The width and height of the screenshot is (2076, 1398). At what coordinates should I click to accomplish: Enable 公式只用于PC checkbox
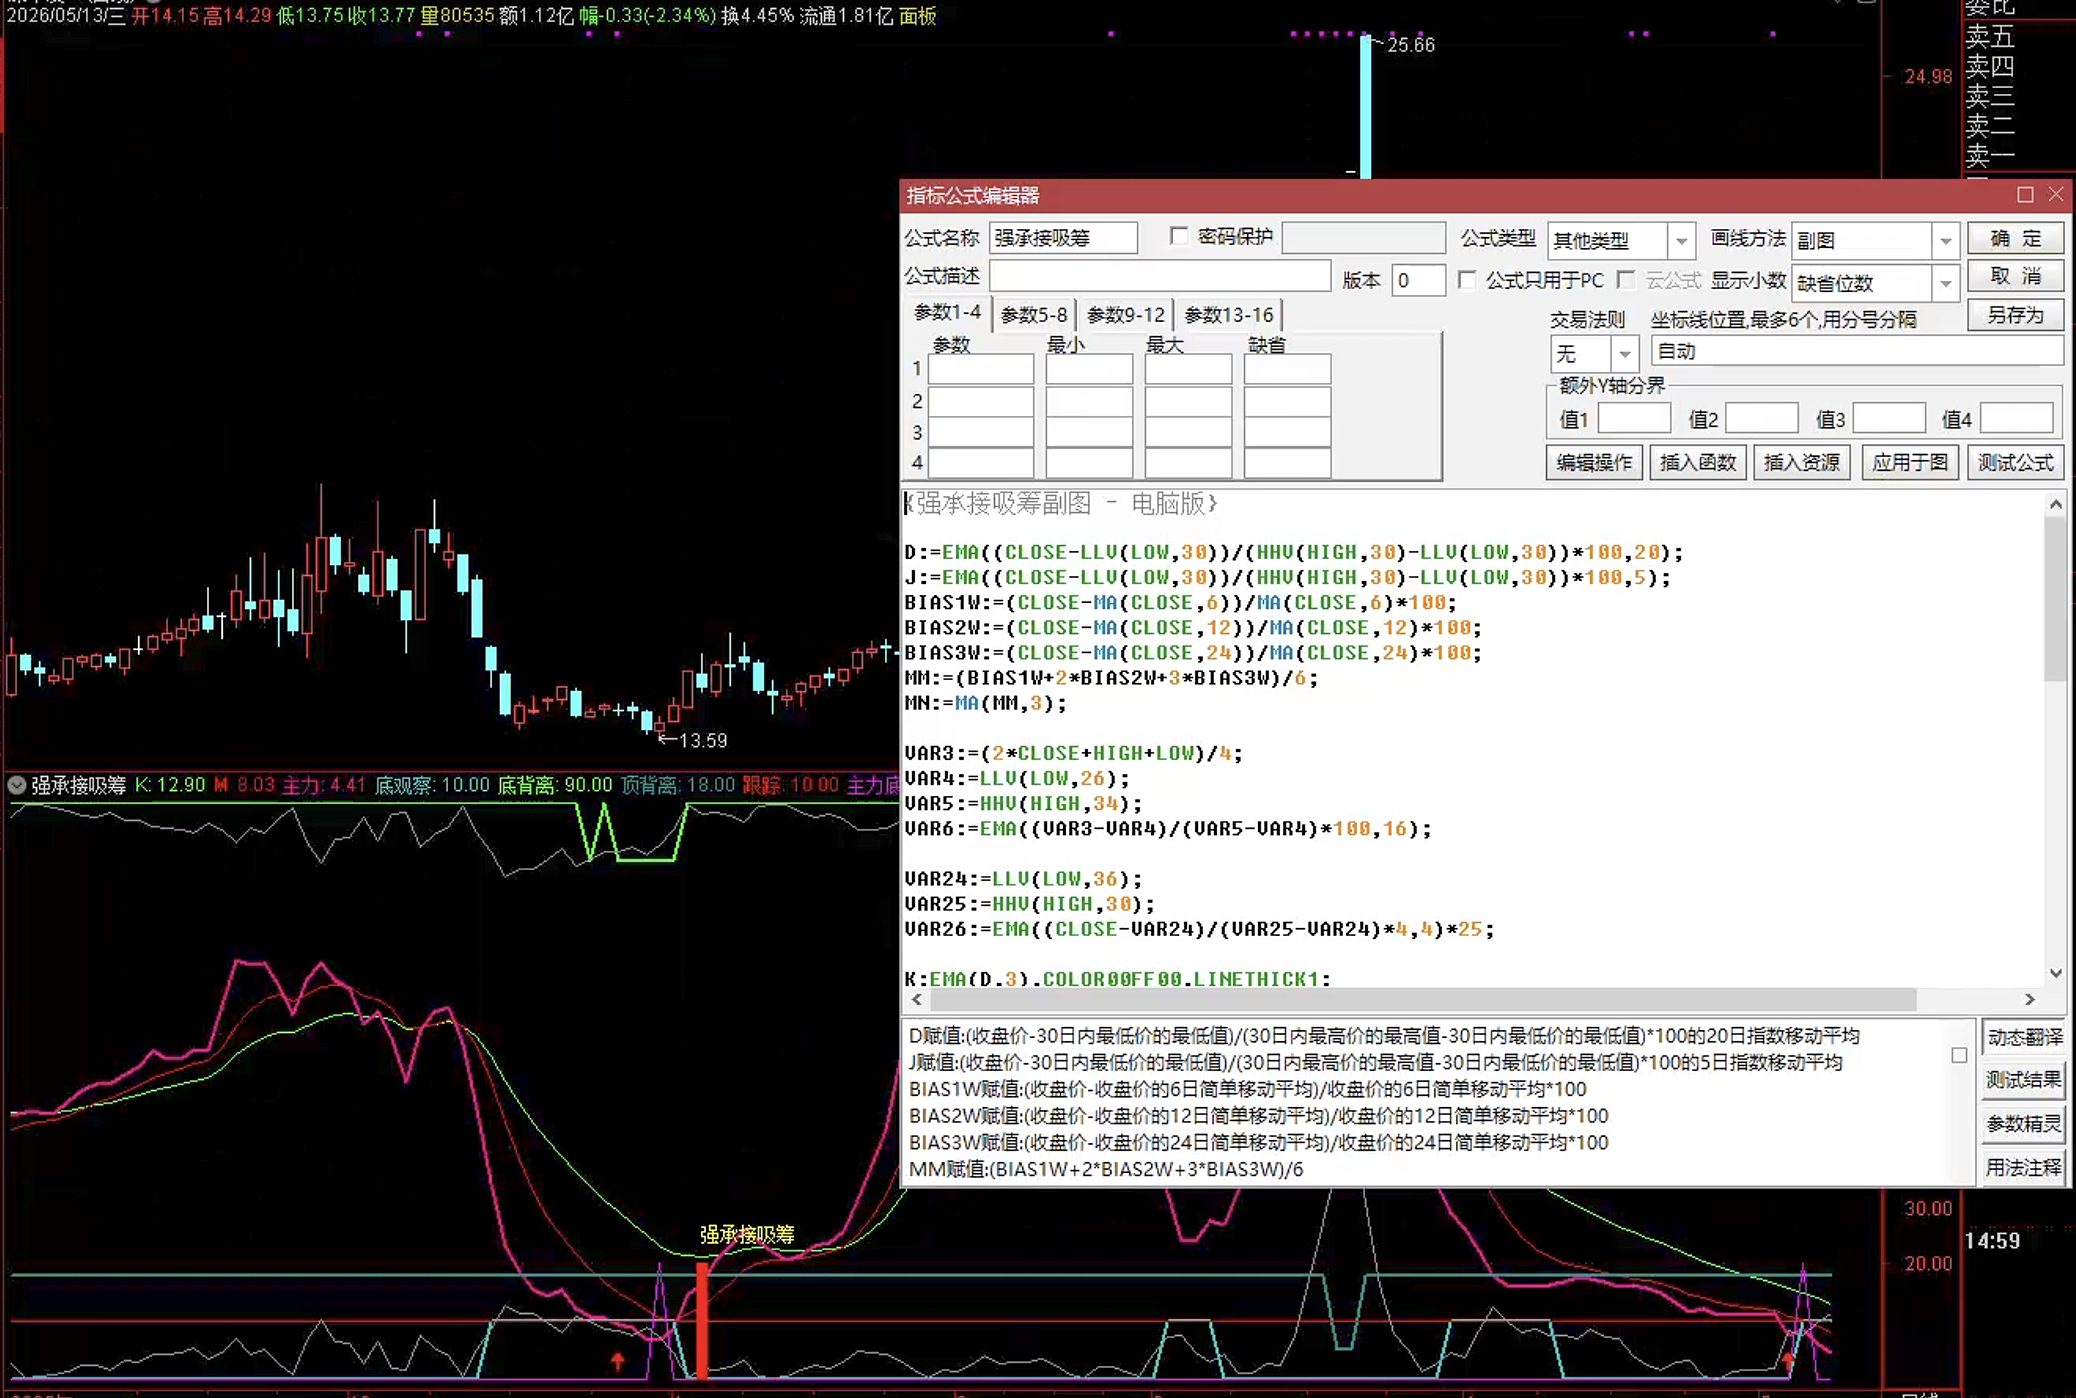click(1467, 280)
